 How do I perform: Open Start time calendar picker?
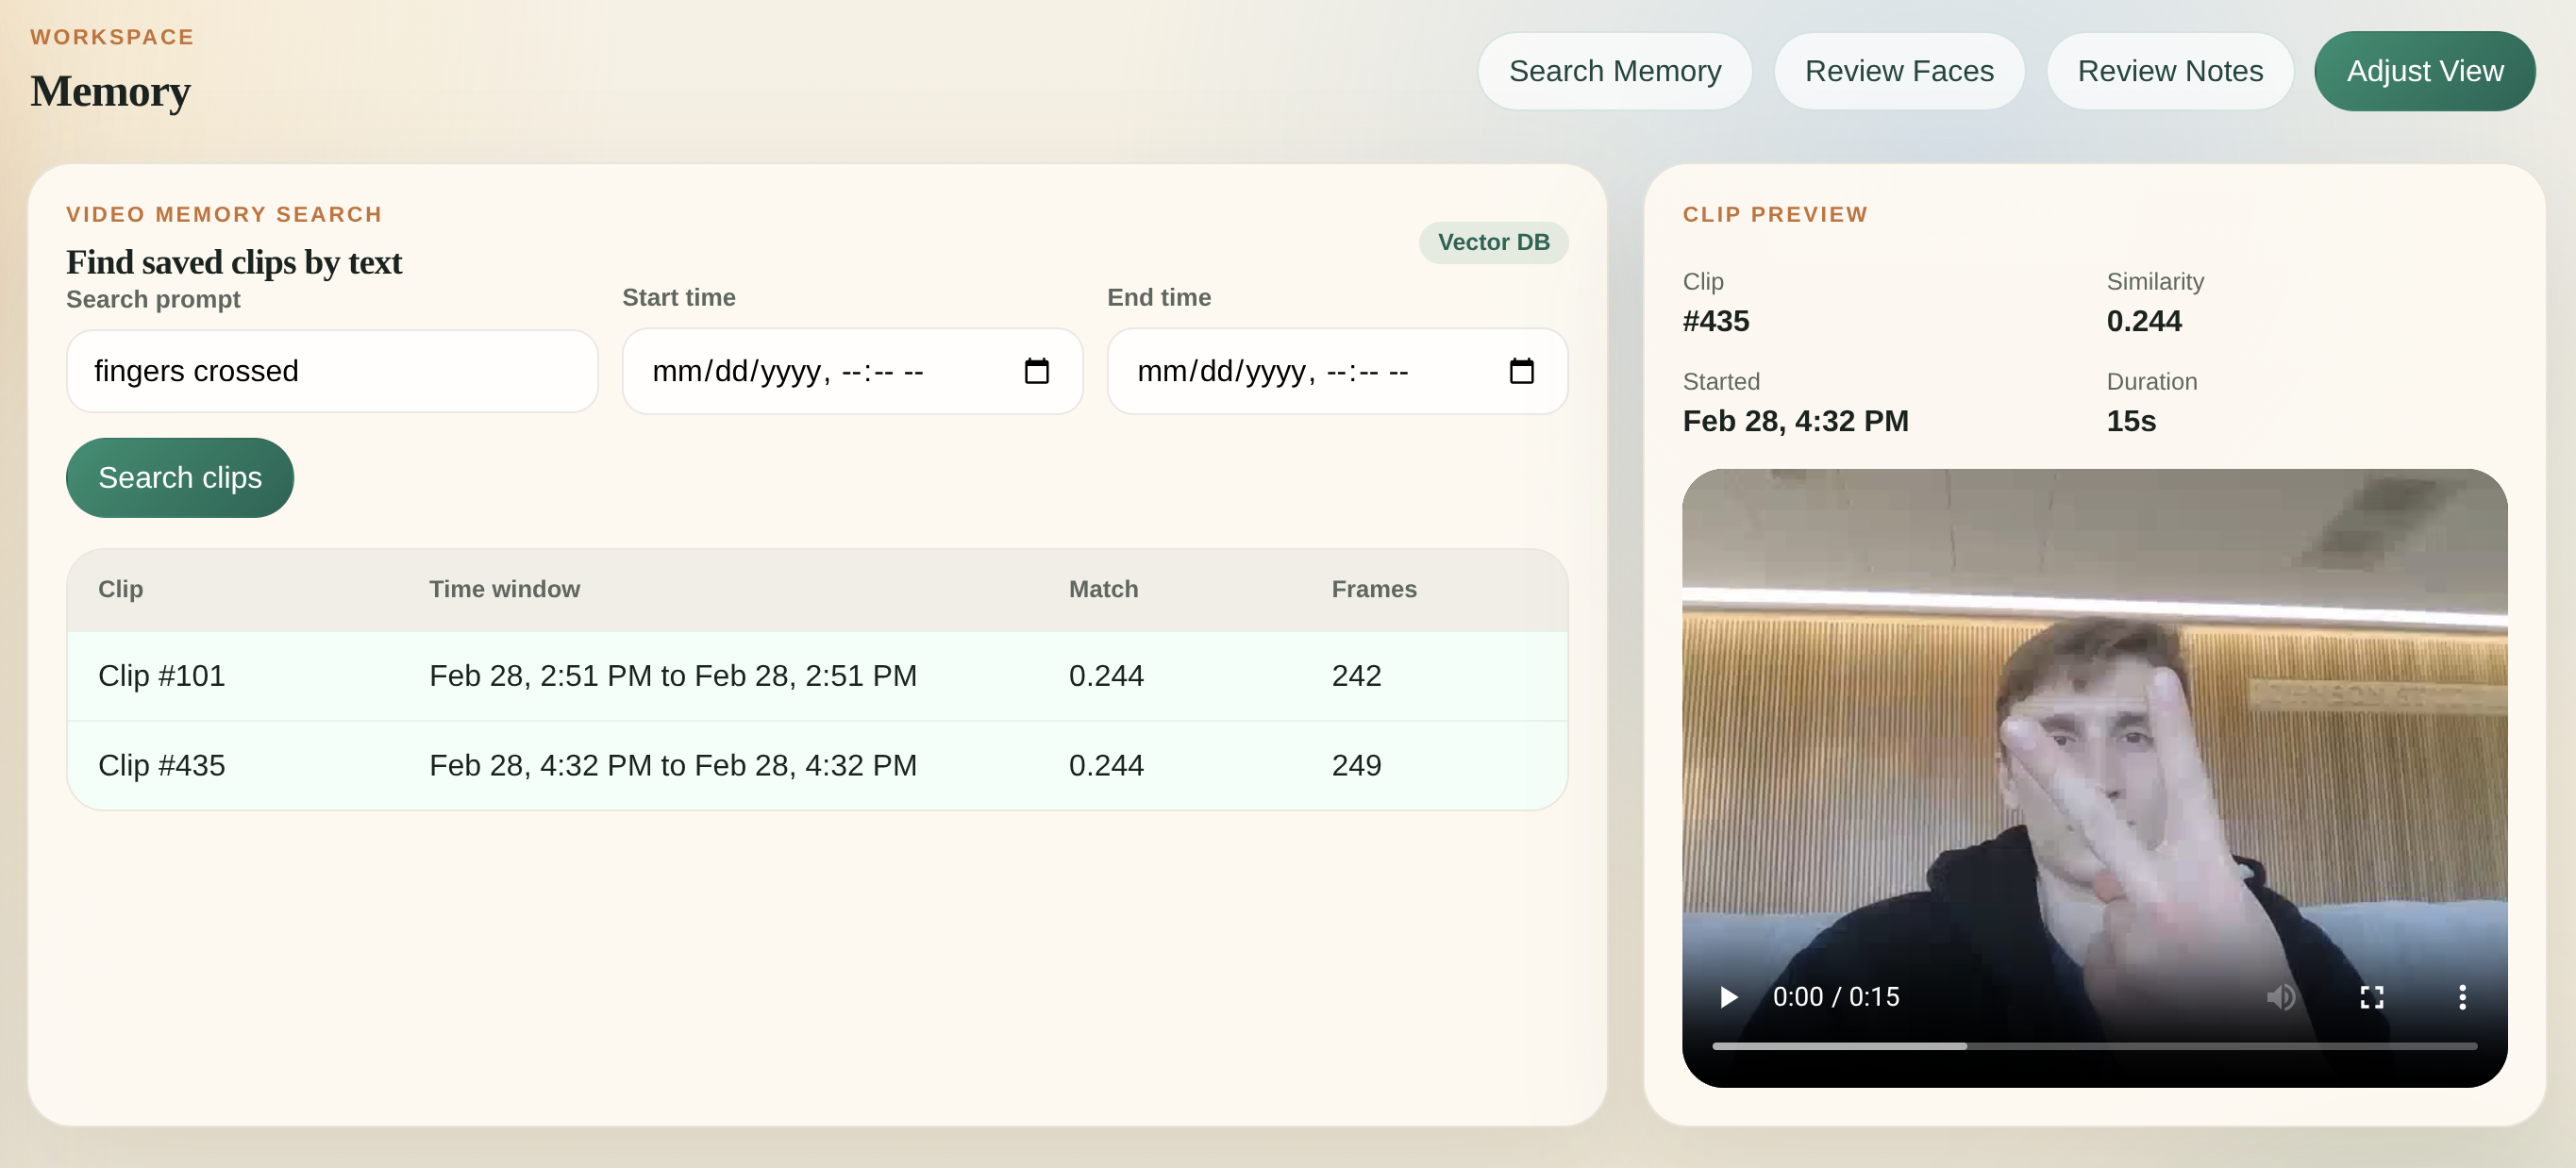1036,371
